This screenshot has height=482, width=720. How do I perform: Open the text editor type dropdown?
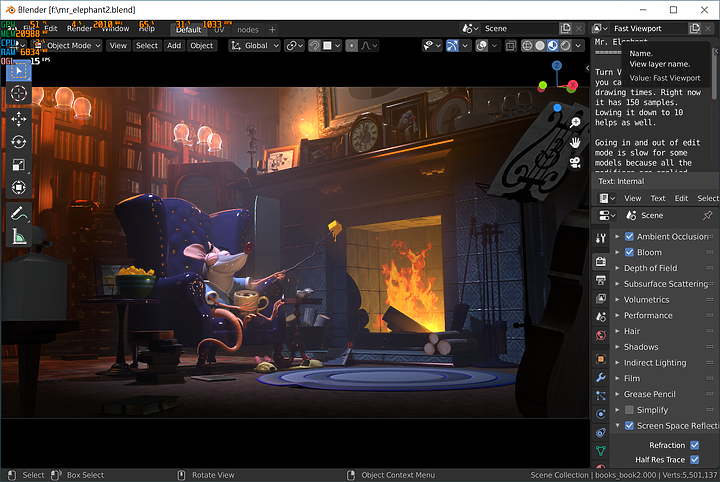coord(607,198)
